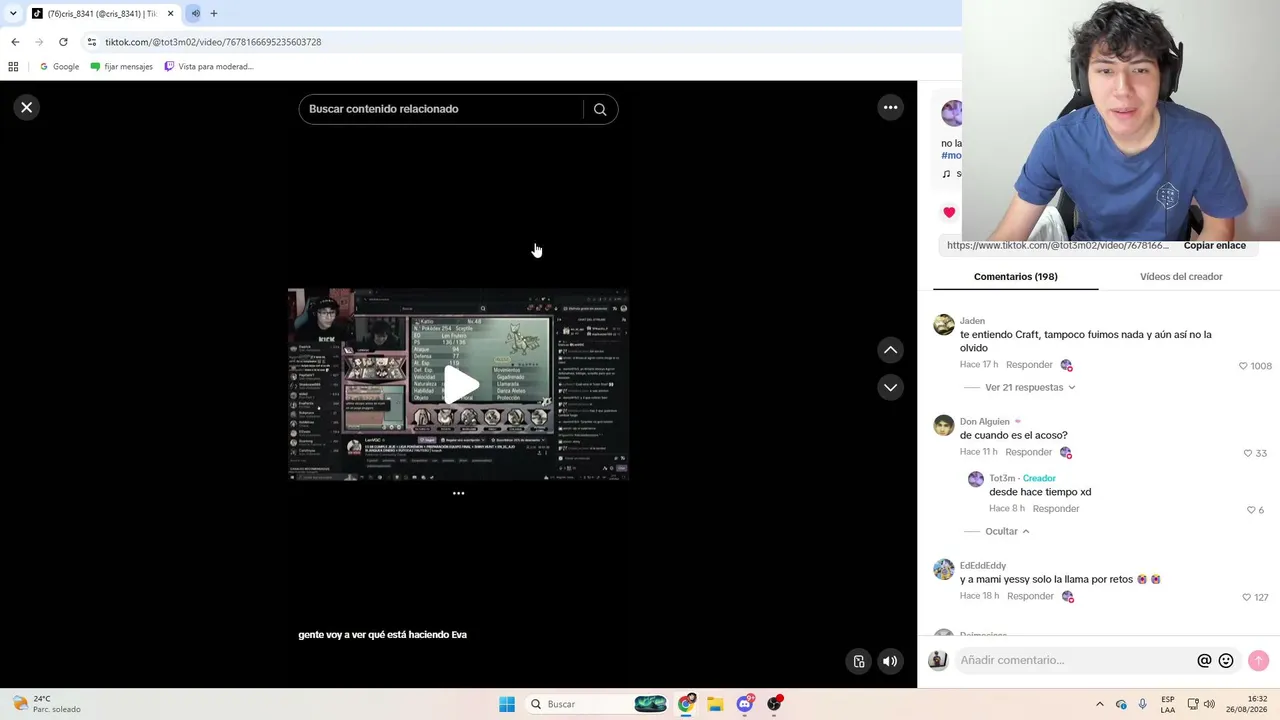This screenshot has height=720, width=1280.
Task: Post the comment with the pink arrow button
Action: point(1258,661)
